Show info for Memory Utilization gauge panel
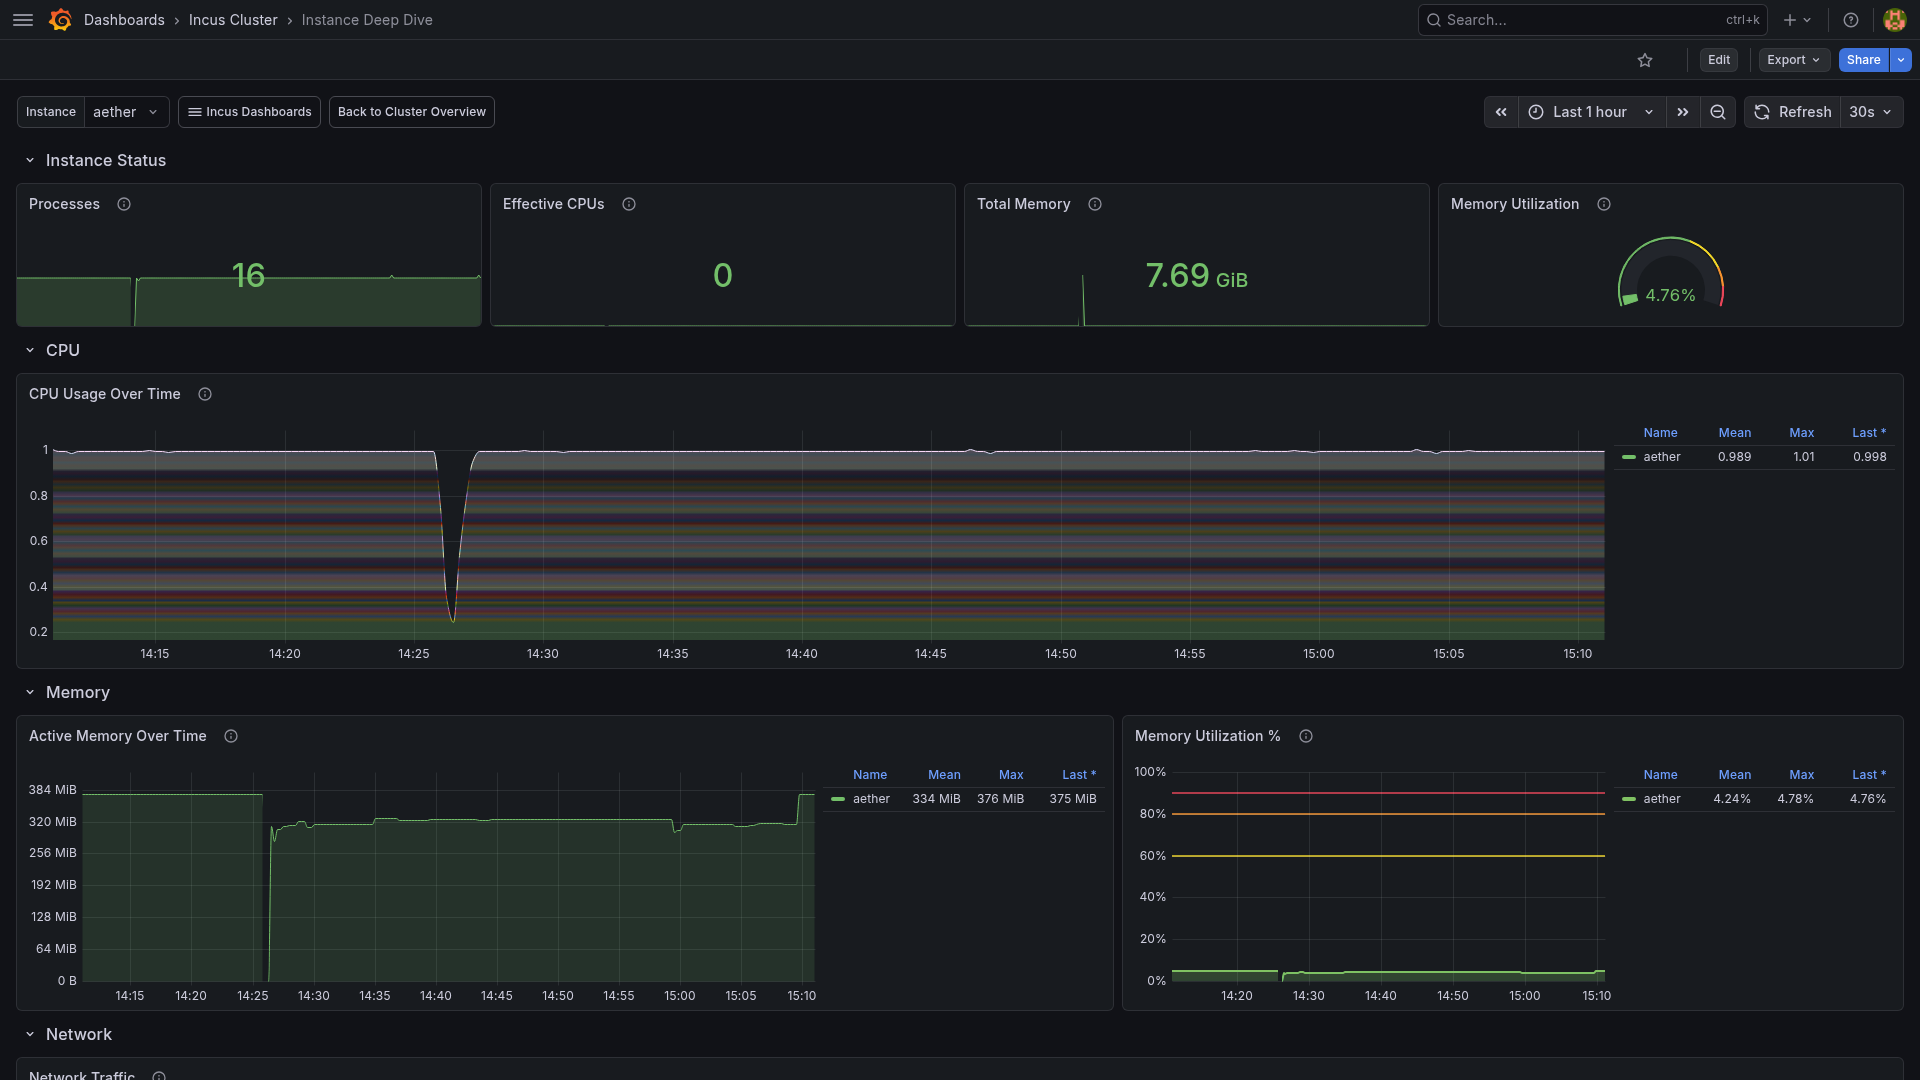Screen dimensions: 1920x1080 point(1604,204)
